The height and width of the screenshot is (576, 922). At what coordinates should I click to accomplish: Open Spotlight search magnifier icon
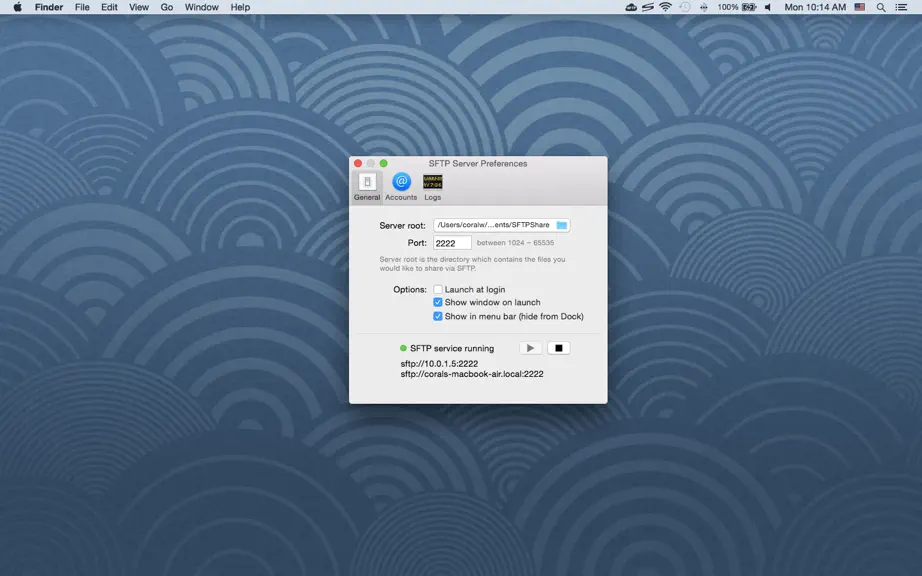pyautogui.click(x=881, y=7)
